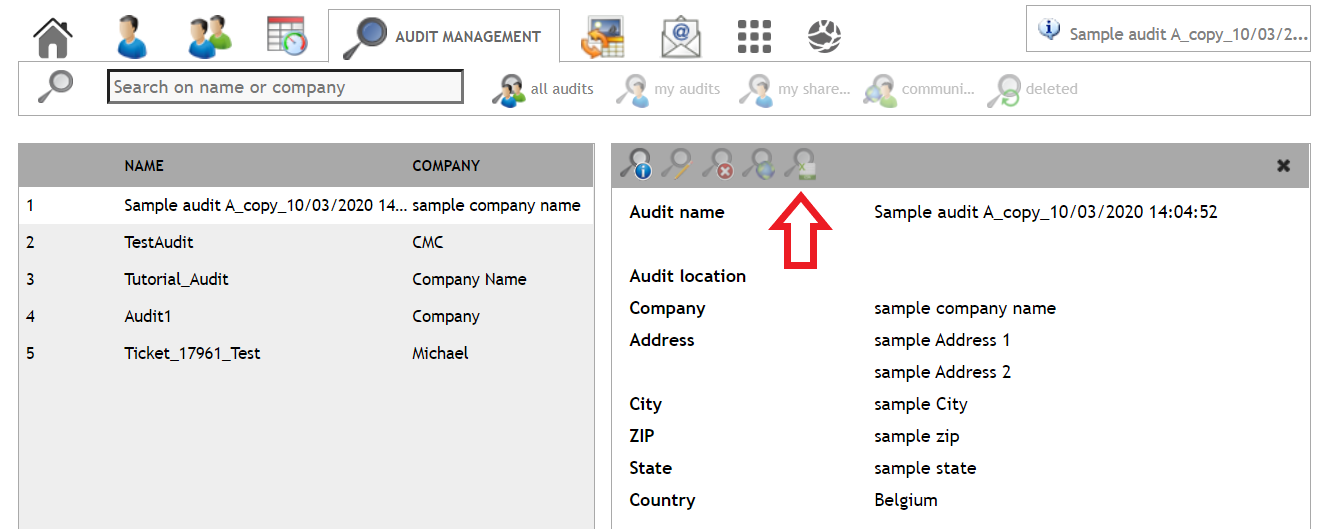Viewport: 1330px width, 529px height.
Task: Open the globe network icon
Action: pyautogui.click(x=824, y=37)
